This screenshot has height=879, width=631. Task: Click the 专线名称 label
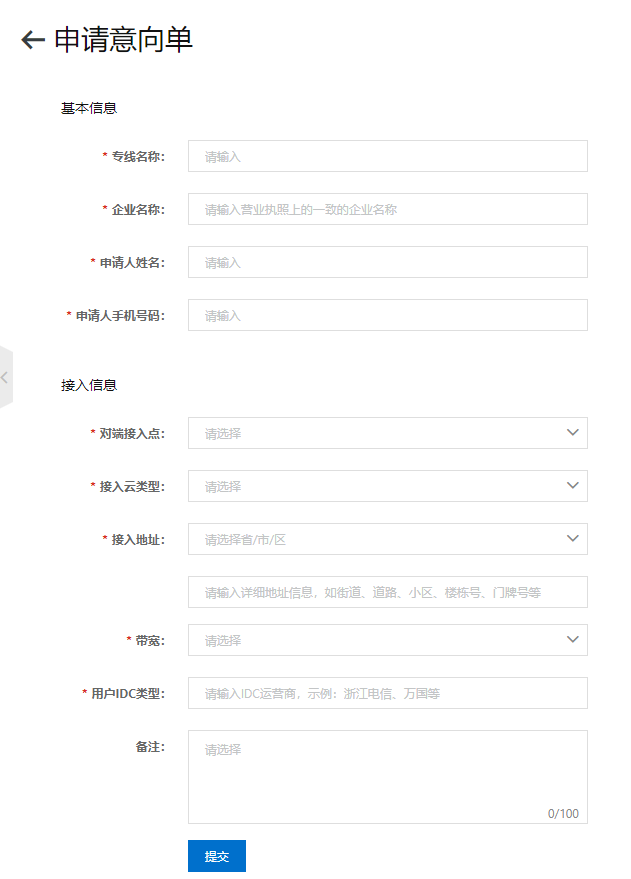pyautogui.click(x=138, y=156)
